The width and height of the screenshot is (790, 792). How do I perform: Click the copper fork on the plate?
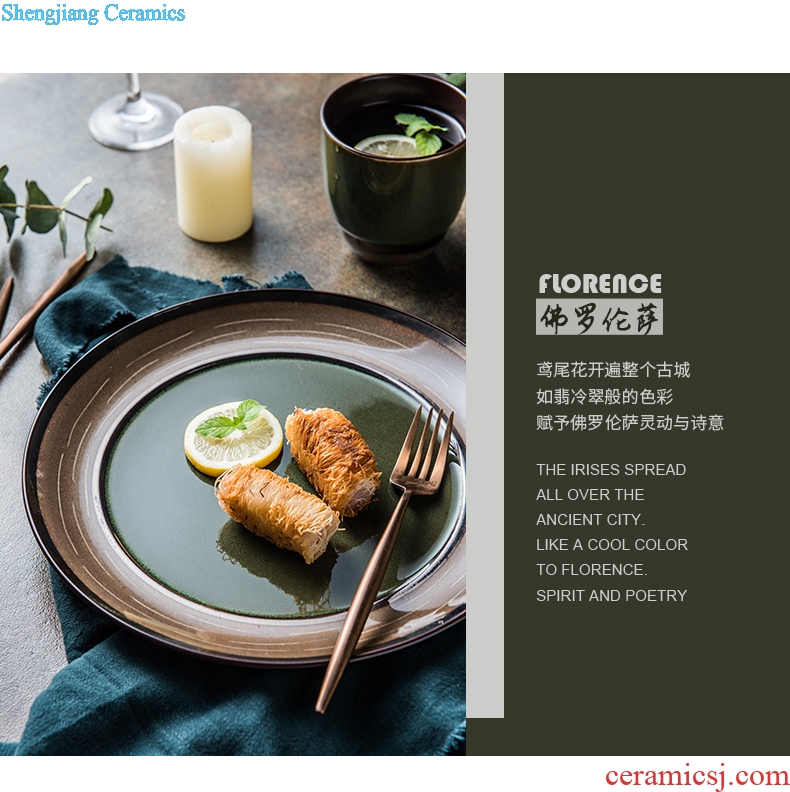point(386,556)
